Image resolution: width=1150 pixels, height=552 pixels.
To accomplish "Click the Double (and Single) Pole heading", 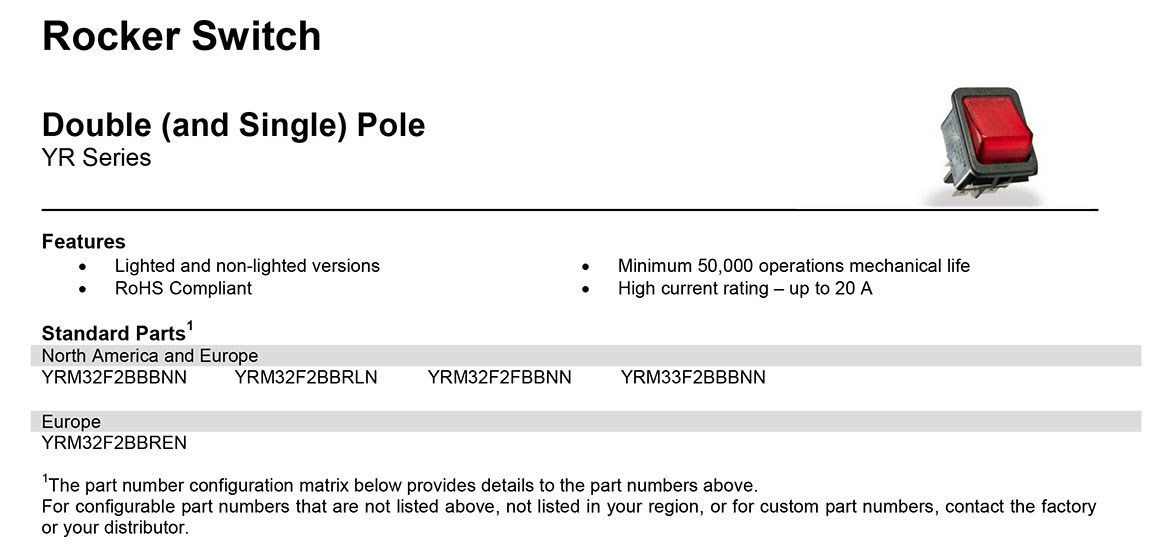I will (233, 125).
